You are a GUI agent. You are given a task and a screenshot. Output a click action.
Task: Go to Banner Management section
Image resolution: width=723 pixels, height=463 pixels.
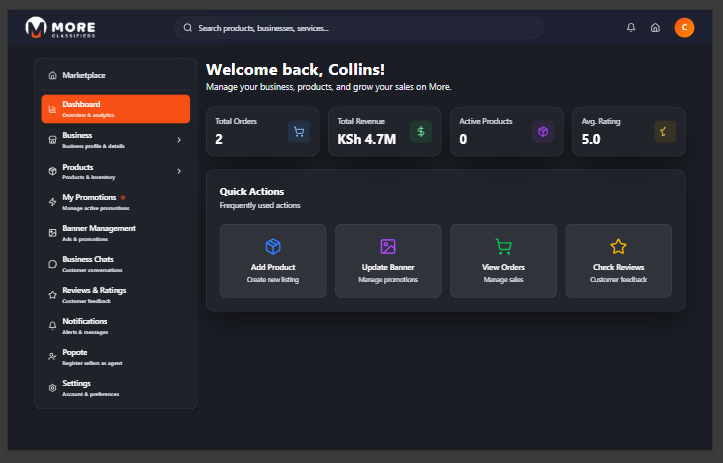pos(98,232)
